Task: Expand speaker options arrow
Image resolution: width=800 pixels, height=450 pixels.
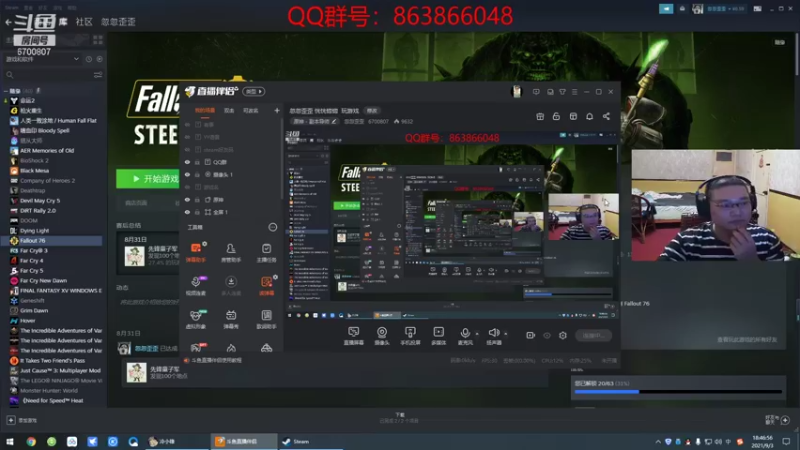Action: (x=506, y=334)
